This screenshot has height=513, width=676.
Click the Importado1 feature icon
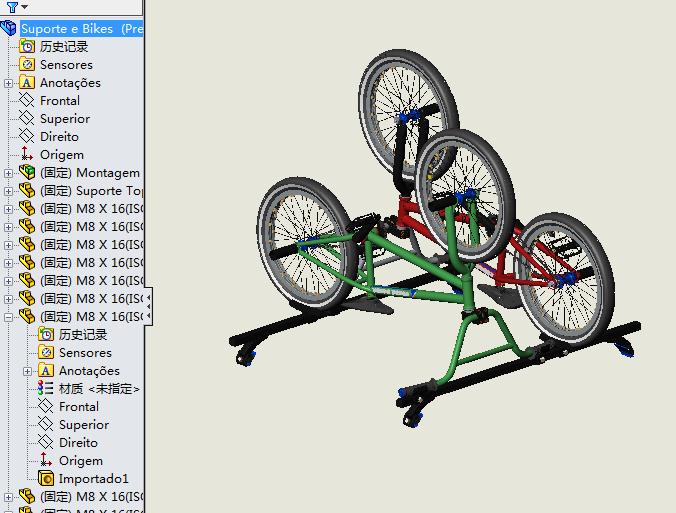[x=46, y=479]
